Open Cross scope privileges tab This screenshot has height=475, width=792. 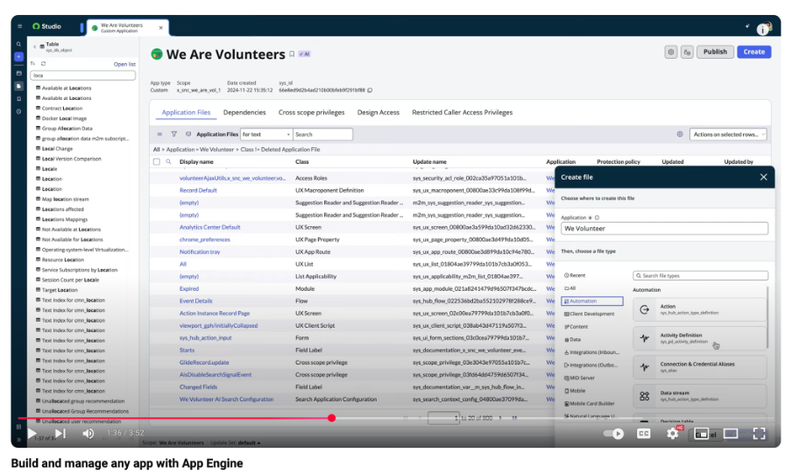pyautogui.click(x=311, y=112)
